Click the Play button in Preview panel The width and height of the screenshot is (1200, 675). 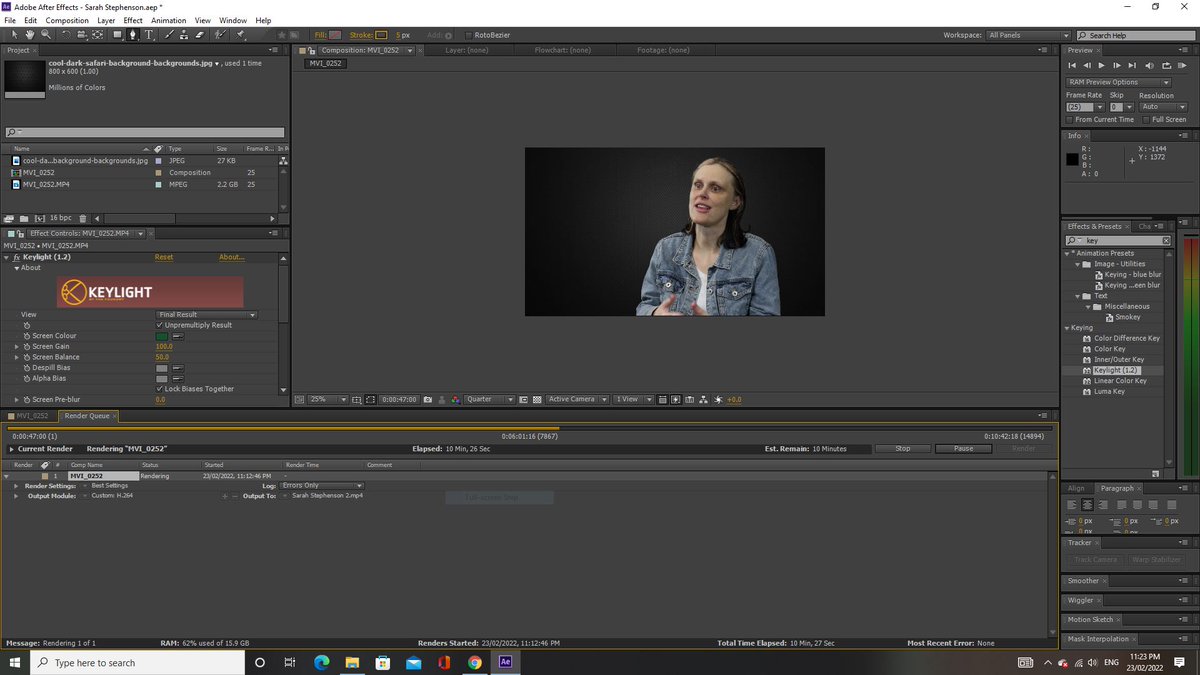[x=1101, y=65]
